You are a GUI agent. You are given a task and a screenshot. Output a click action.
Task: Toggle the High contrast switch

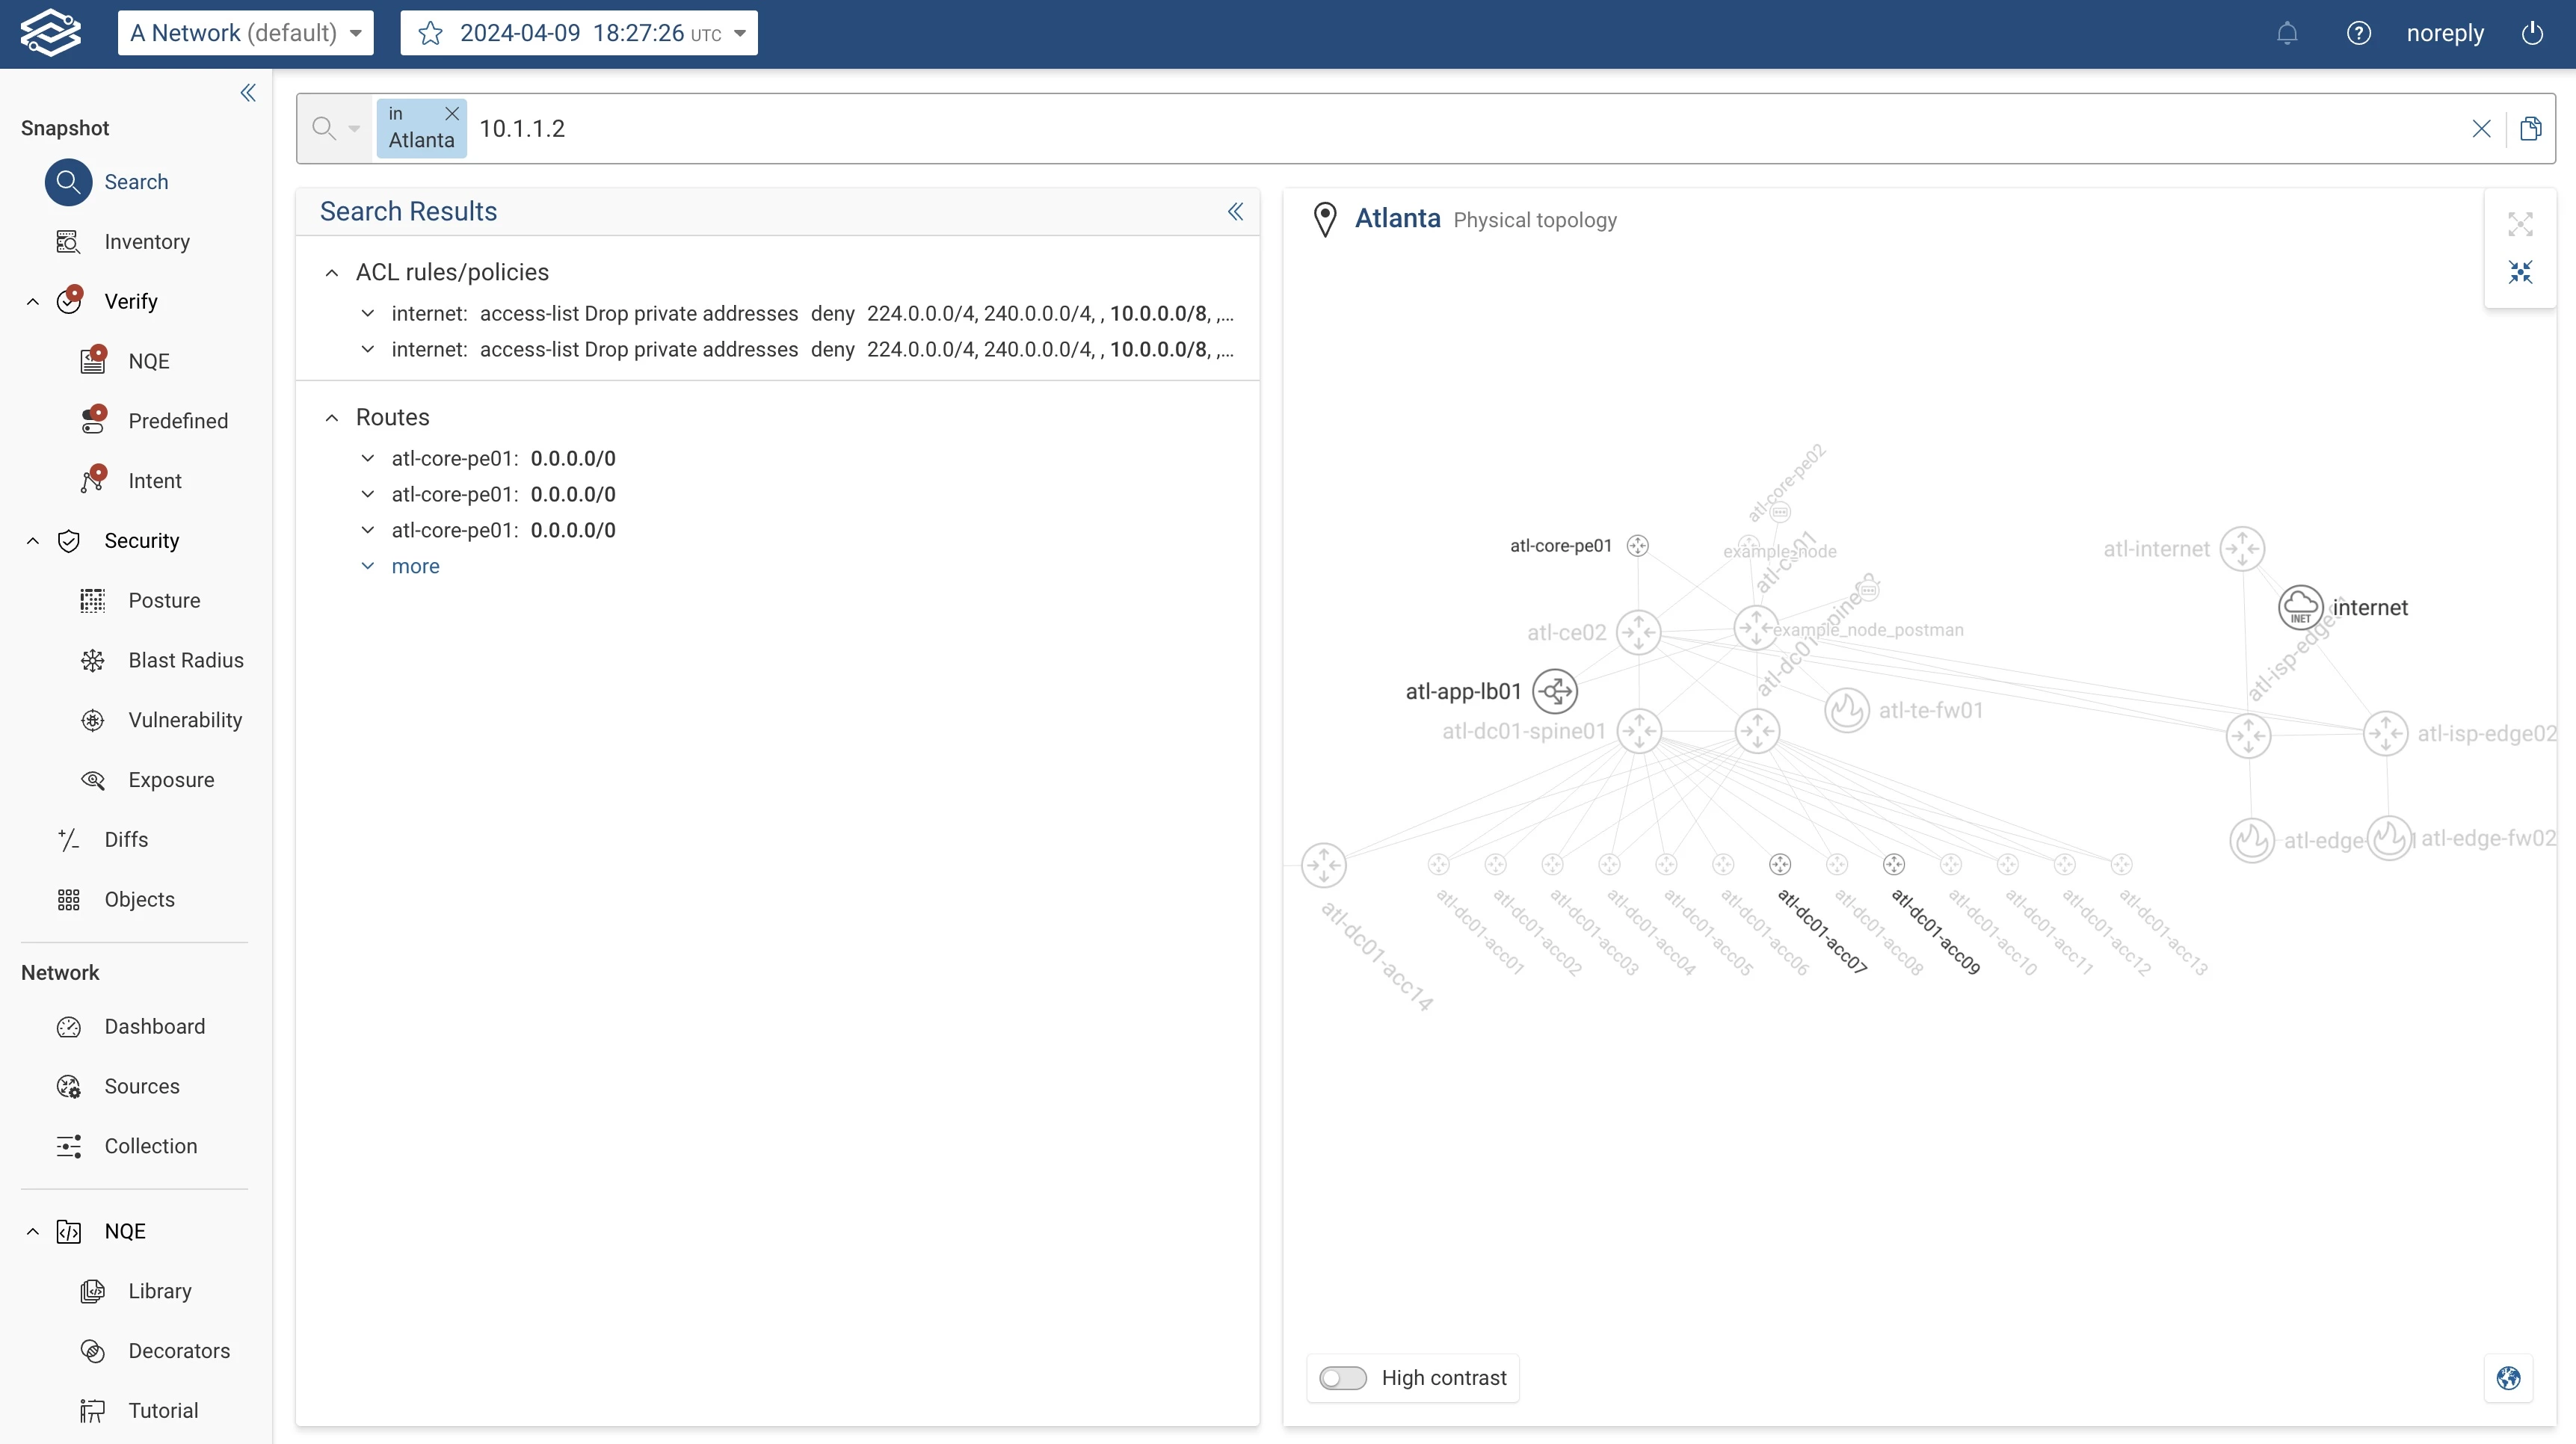1342,1378
